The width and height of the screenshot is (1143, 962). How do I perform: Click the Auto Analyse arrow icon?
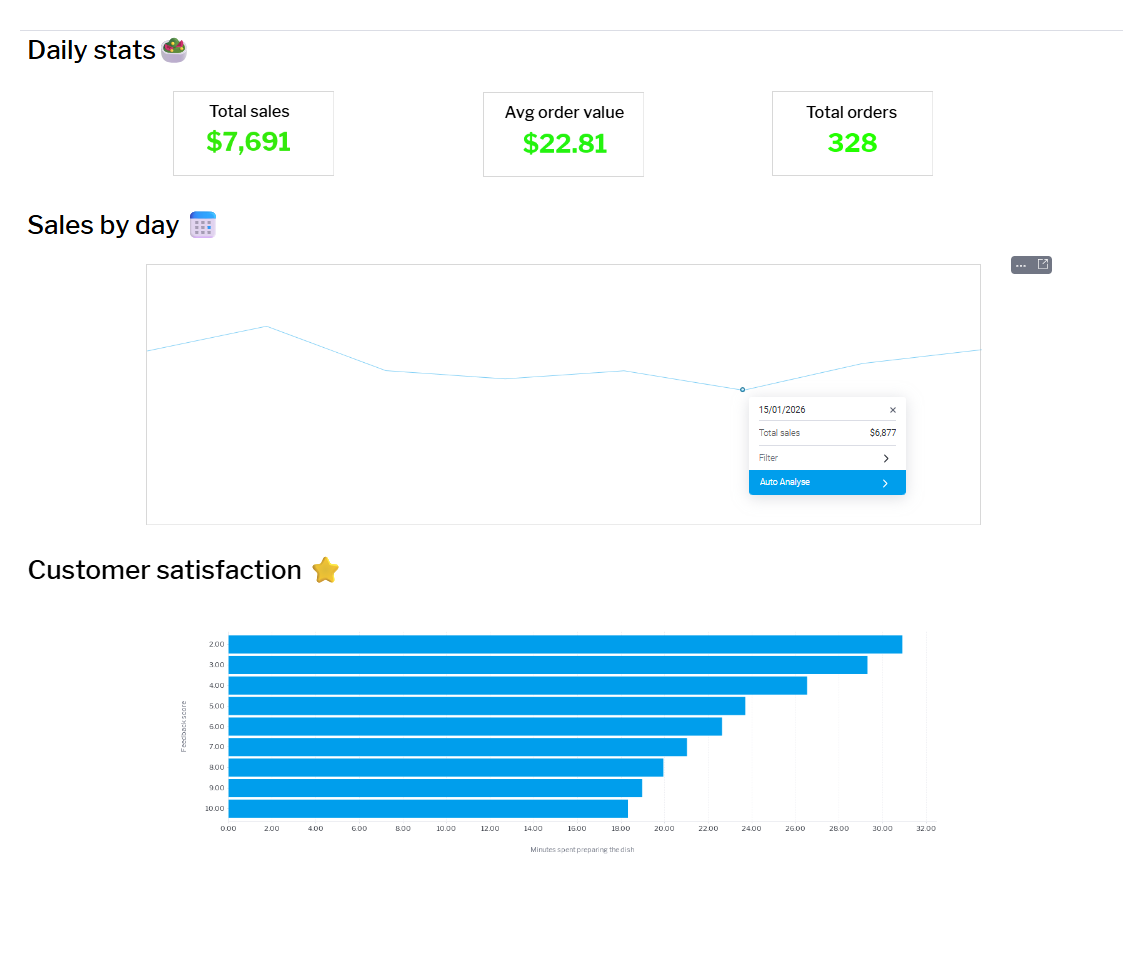tap(884, 482)
